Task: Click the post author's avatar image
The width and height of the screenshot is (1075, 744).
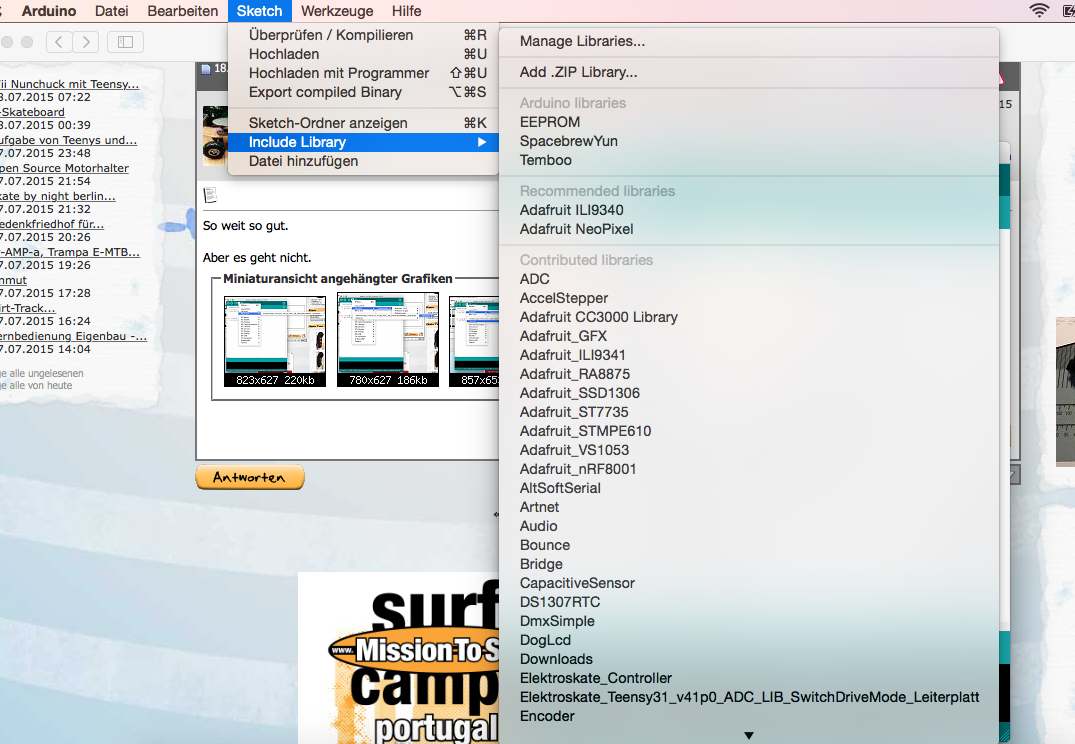Action: (x=215, y=136)
